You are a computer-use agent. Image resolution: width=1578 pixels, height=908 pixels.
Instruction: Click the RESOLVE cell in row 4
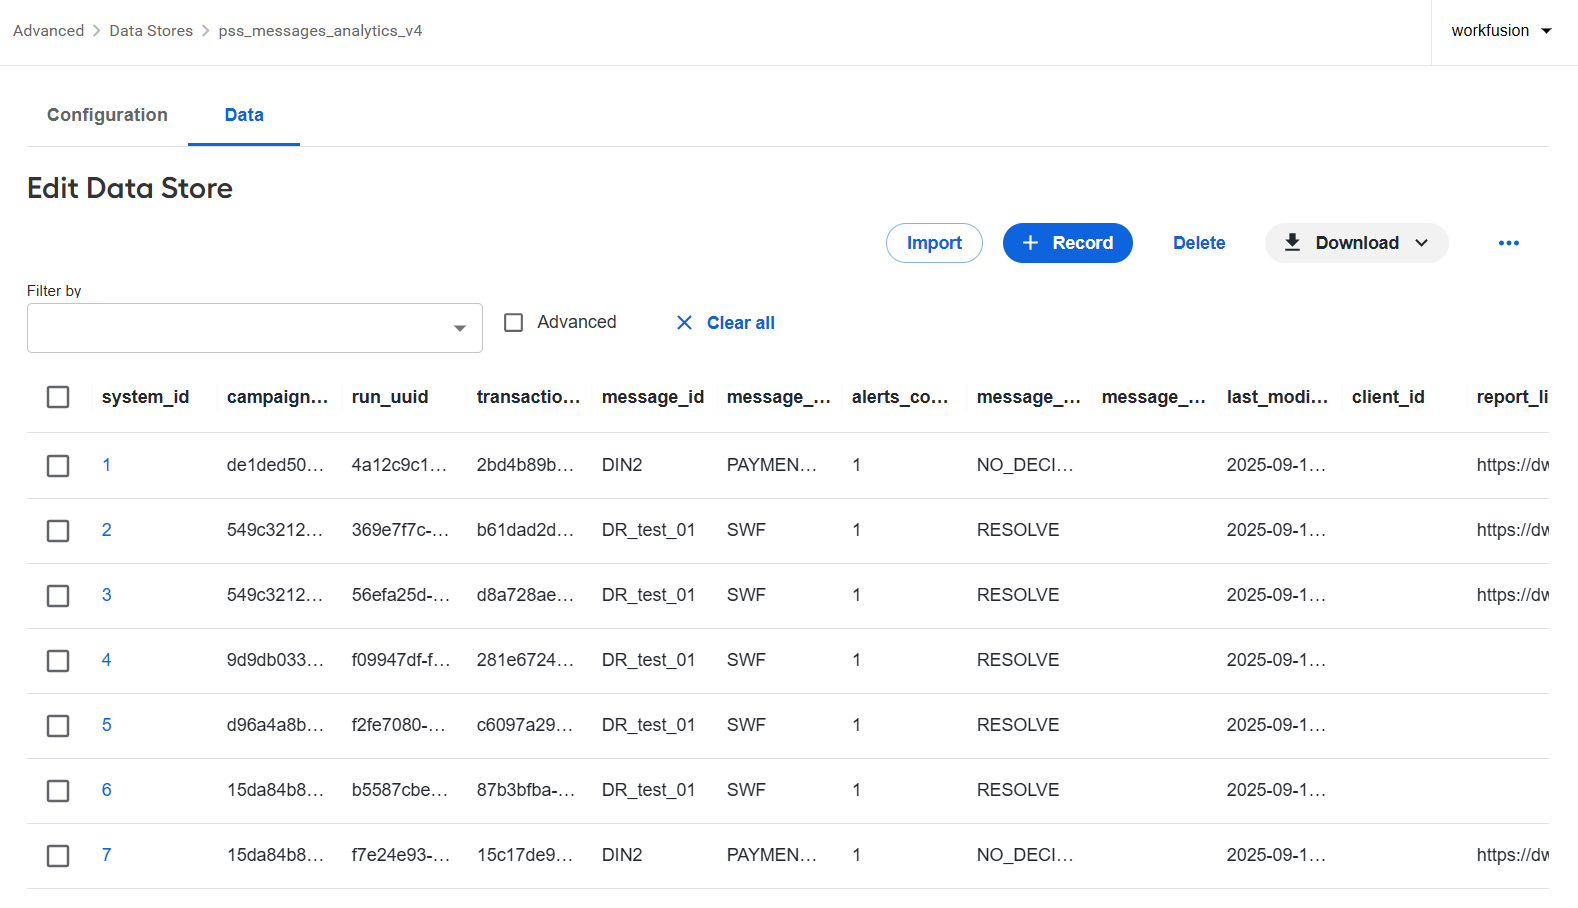pos(1018,660)
